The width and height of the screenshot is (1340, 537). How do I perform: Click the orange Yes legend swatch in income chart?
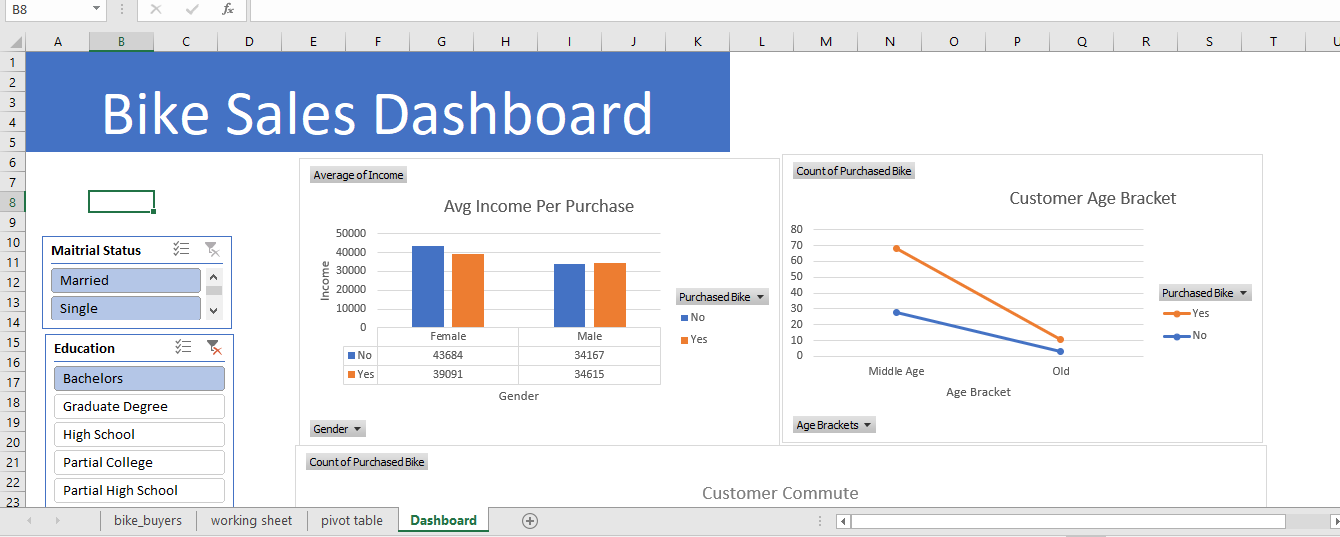684,340
